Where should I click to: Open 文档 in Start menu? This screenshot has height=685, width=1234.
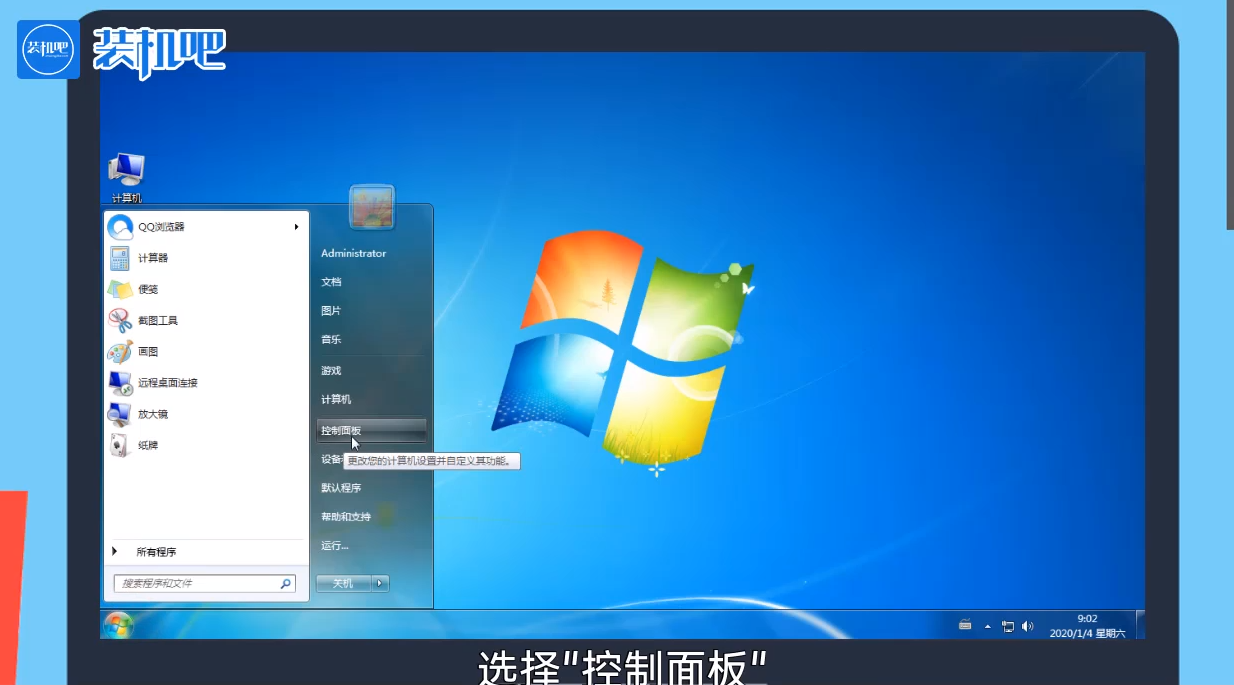331,282
